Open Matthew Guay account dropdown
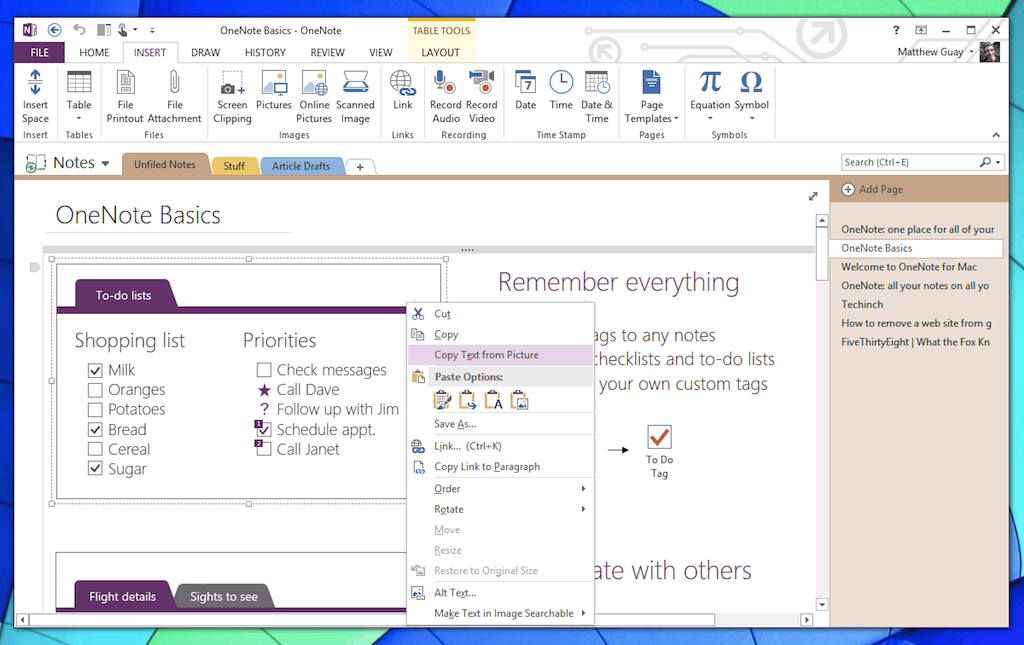Viewport: 1024px width, 645px height. (x=971, y=52)
